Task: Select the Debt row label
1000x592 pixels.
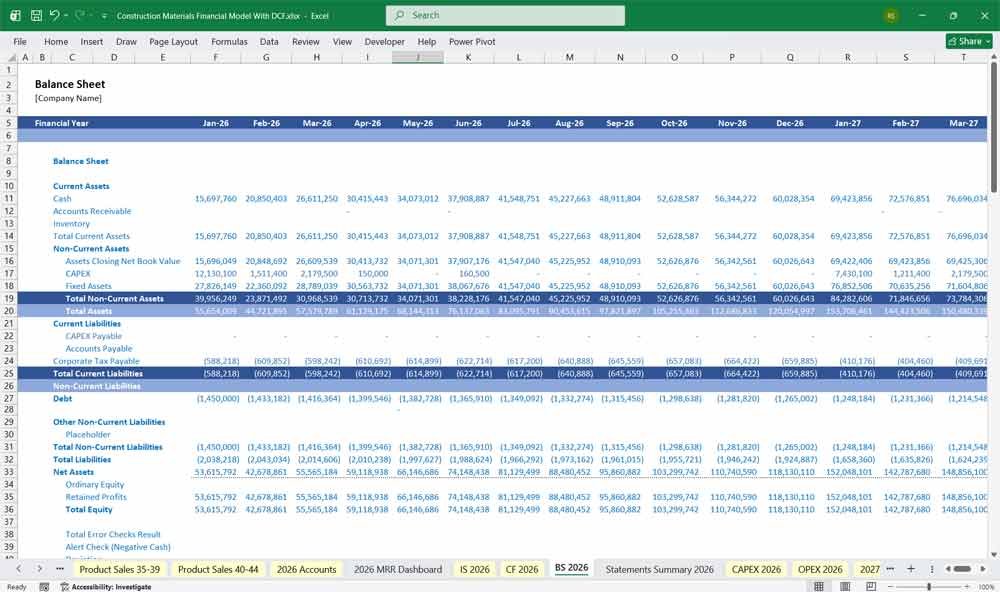Action: (62, 398)
